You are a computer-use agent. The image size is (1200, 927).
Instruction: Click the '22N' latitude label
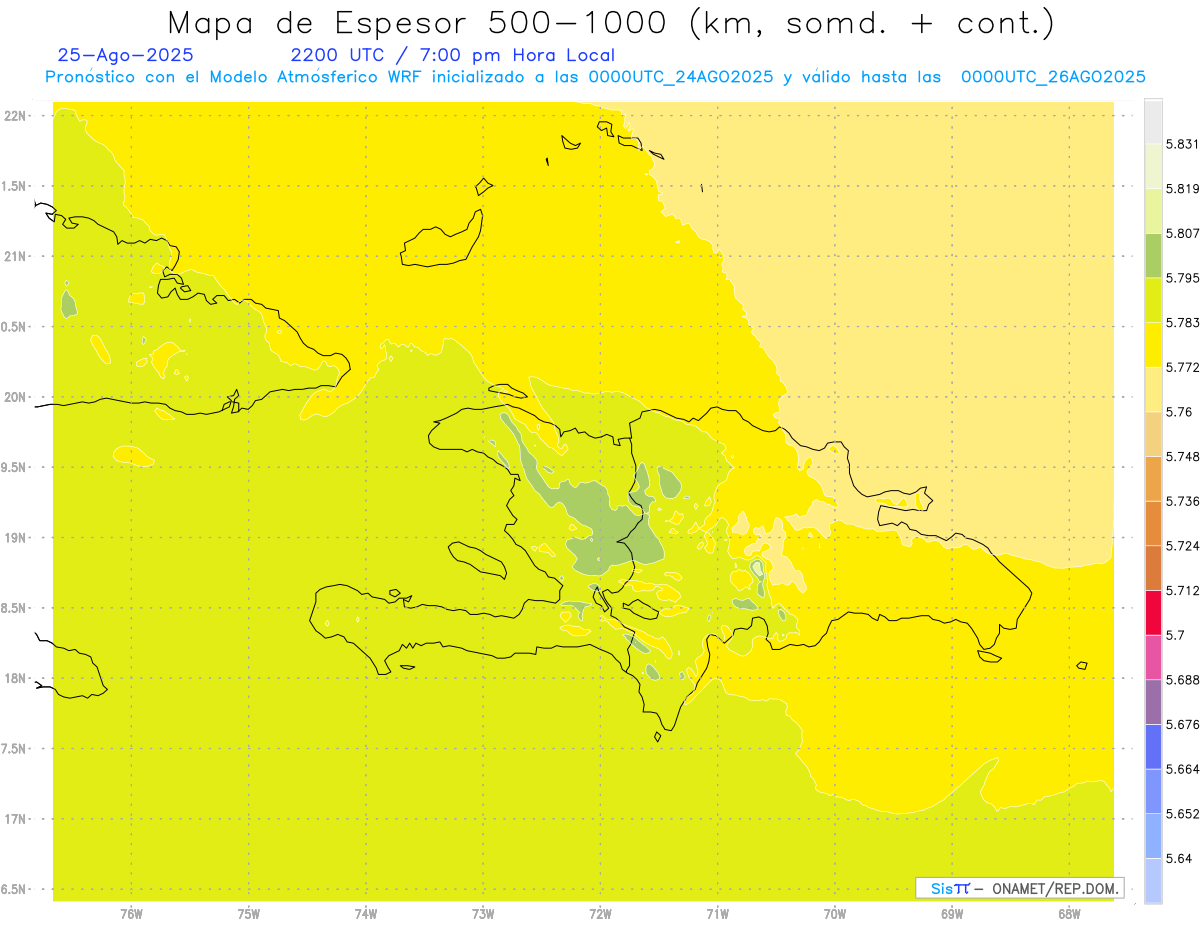click(x=17, y=116)
